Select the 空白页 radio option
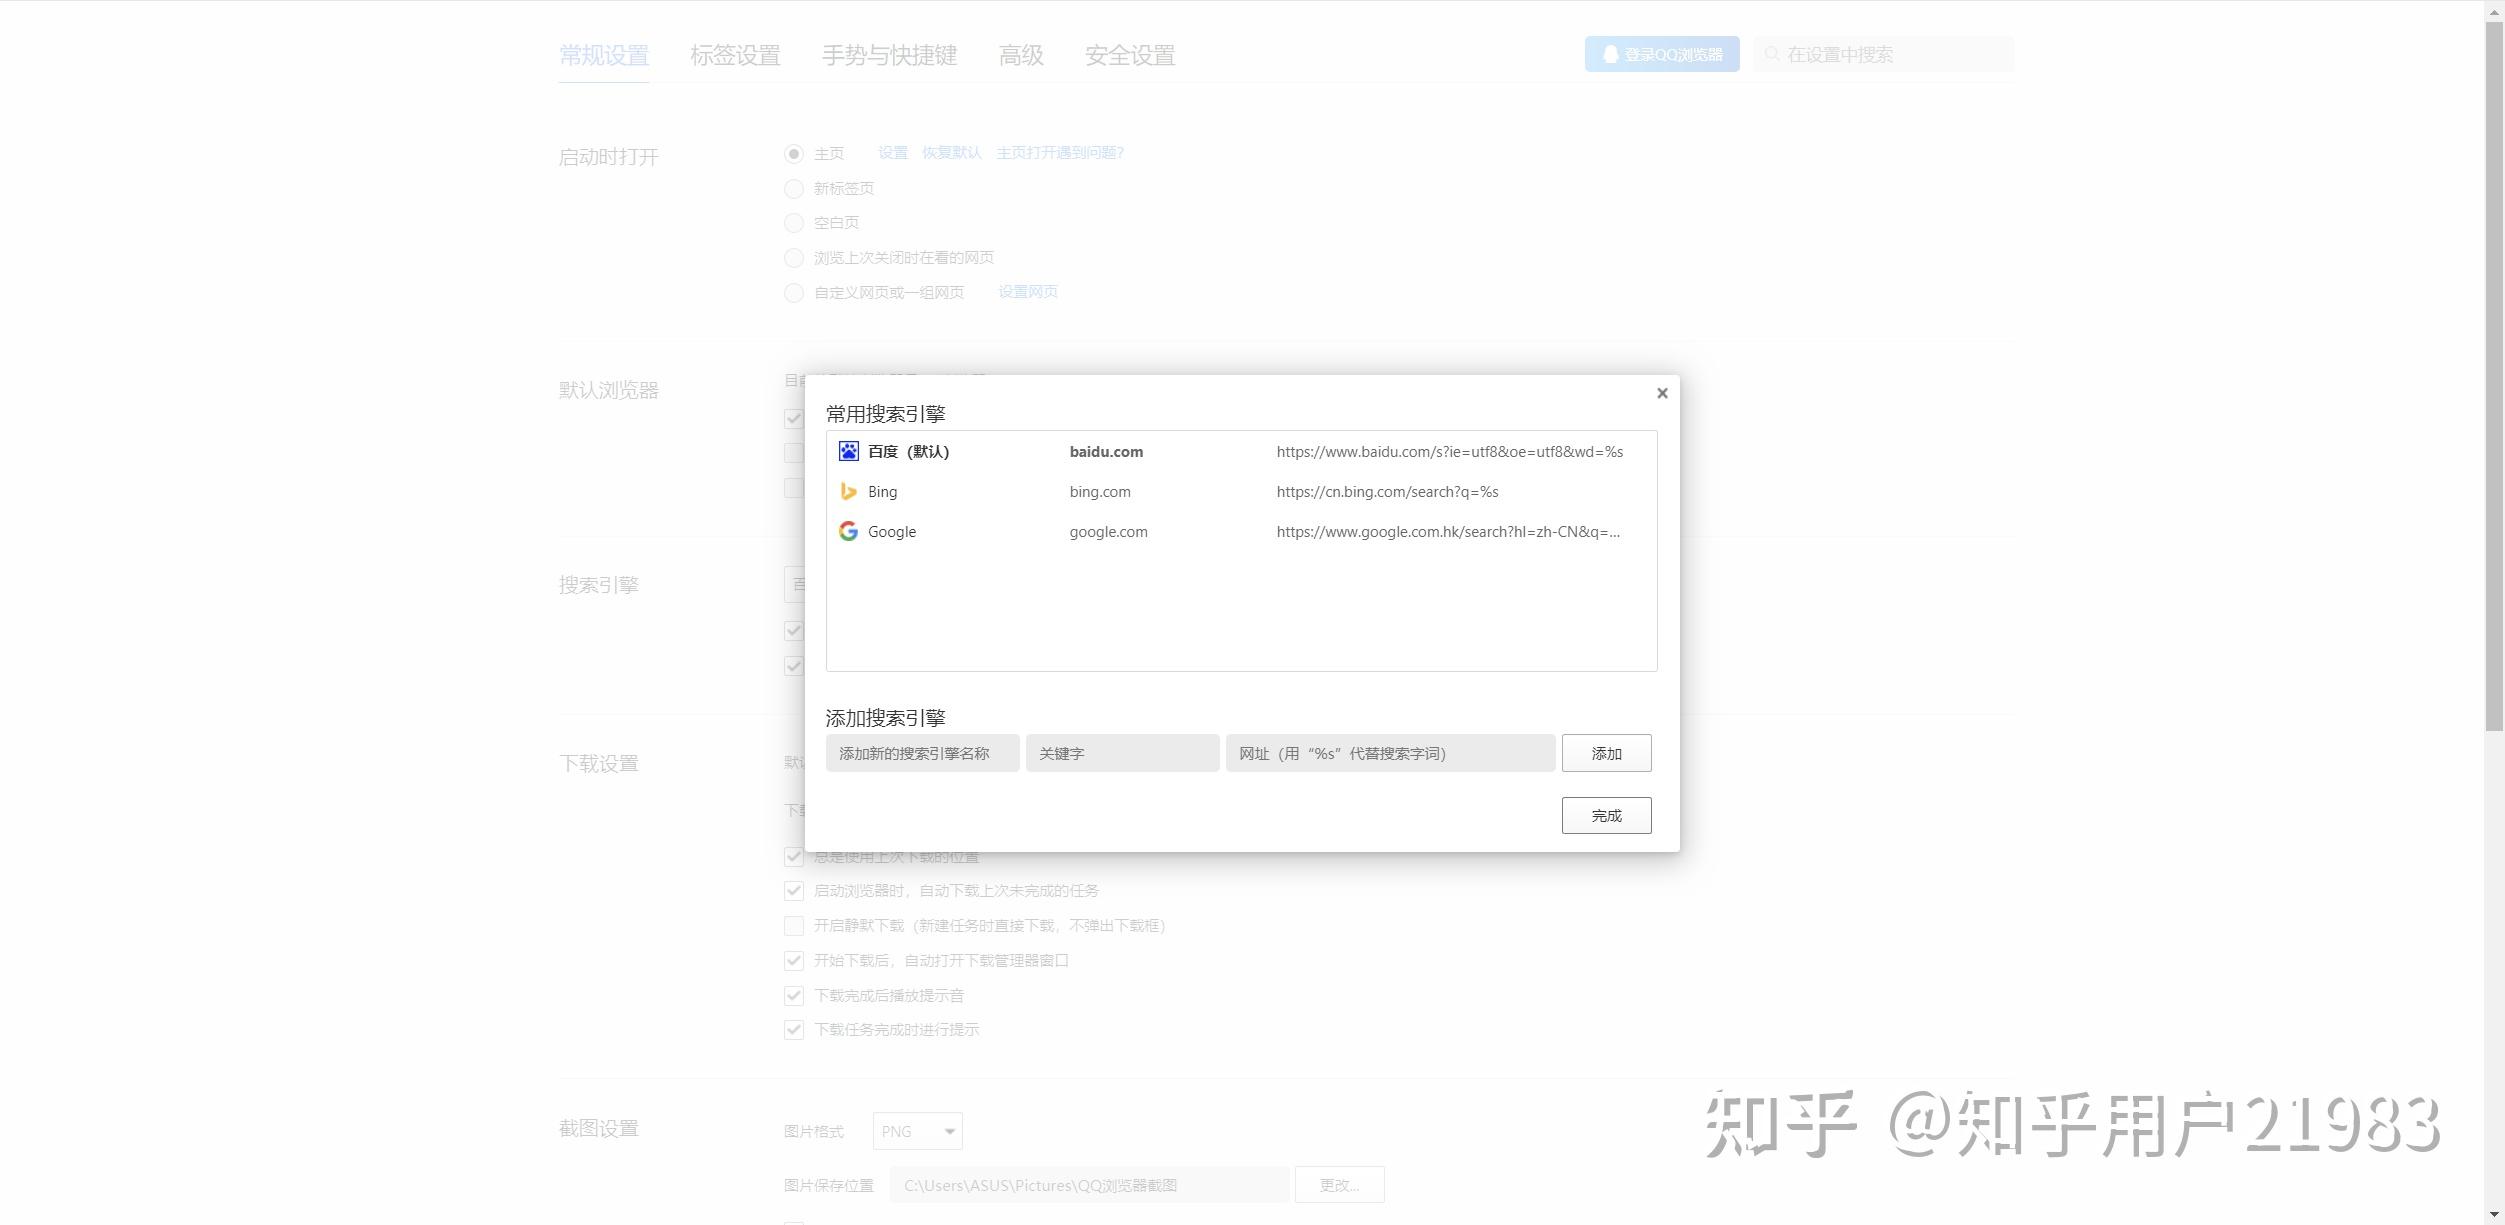This screenshot has height=1225, width=2505. point(794,223)
